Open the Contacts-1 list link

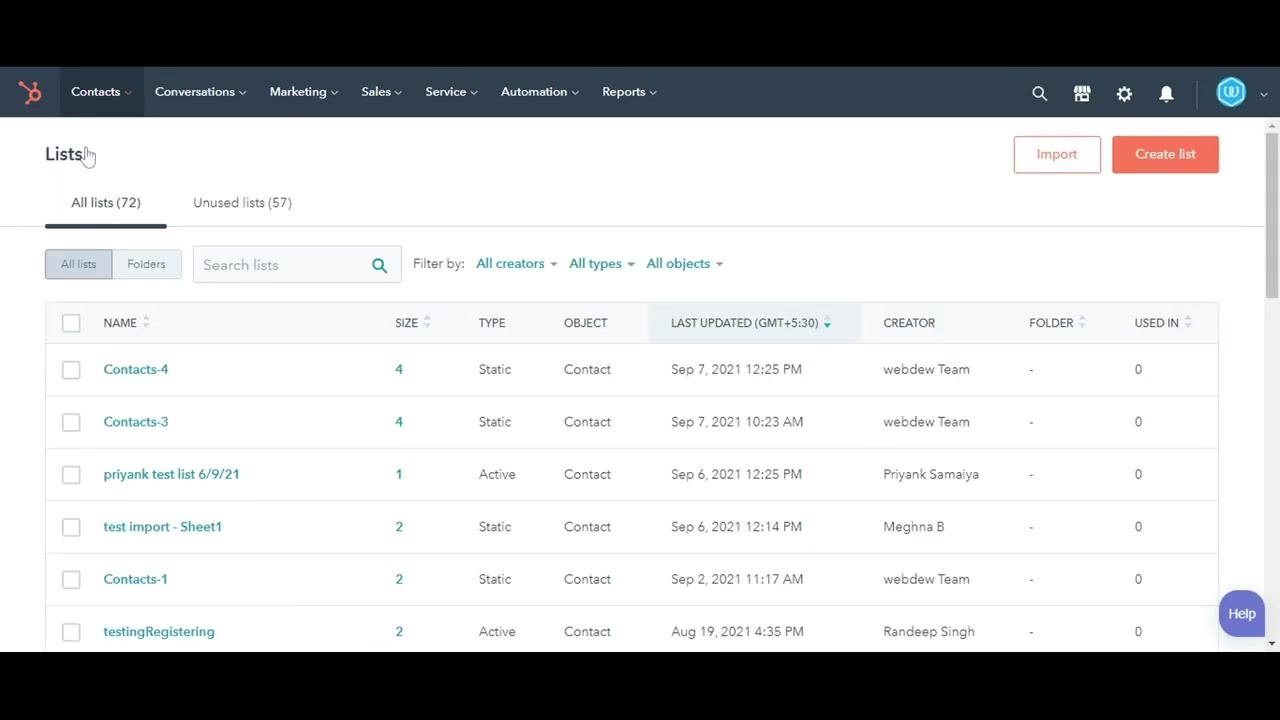click(x=136, y=580)
